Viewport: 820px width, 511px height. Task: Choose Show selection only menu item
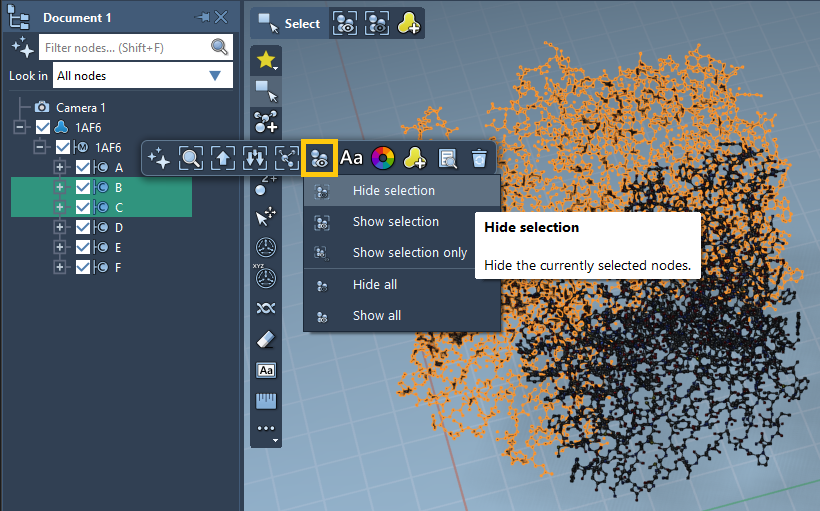(x=410, y=252)
